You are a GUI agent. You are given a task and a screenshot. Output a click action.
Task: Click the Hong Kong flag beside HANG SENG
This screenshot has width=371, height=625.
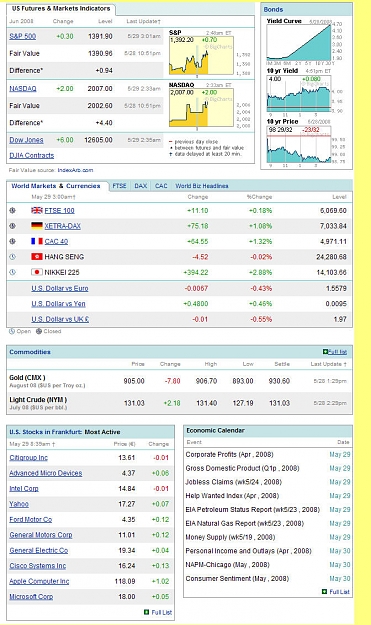(37, 257)
